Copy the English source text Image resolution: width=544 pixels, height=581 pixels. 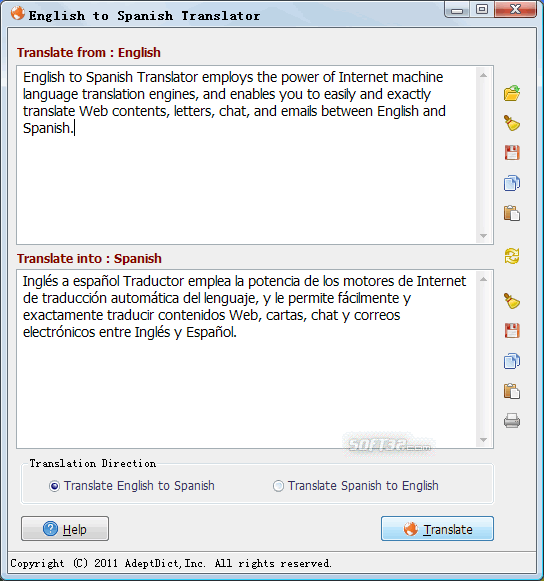(x=512, y=183)
